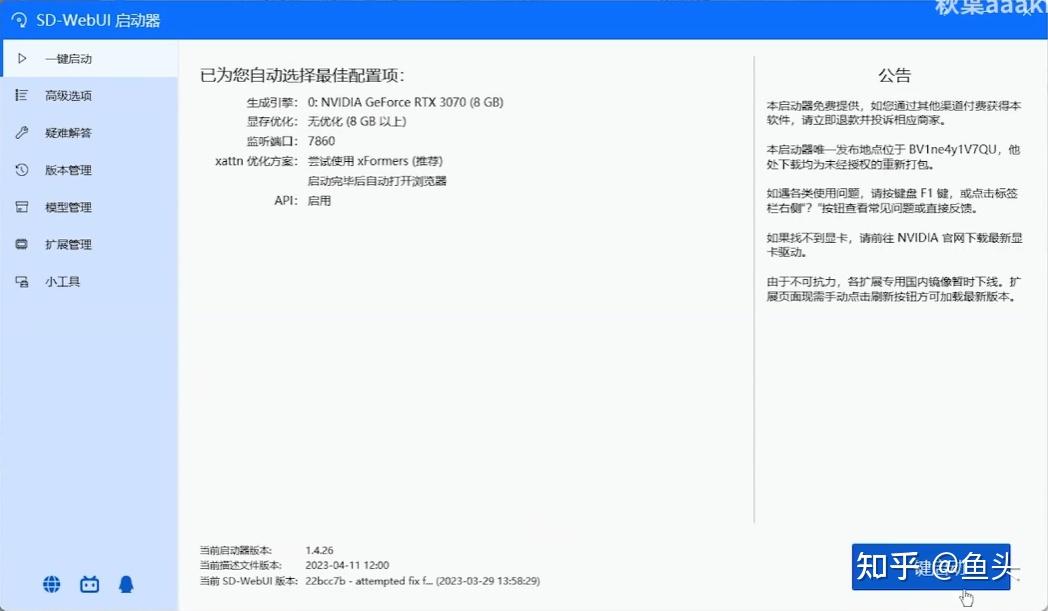Click the play icon beside 一键启动
This screenshot has height=611, width=1048.
[x=22, y=58]
